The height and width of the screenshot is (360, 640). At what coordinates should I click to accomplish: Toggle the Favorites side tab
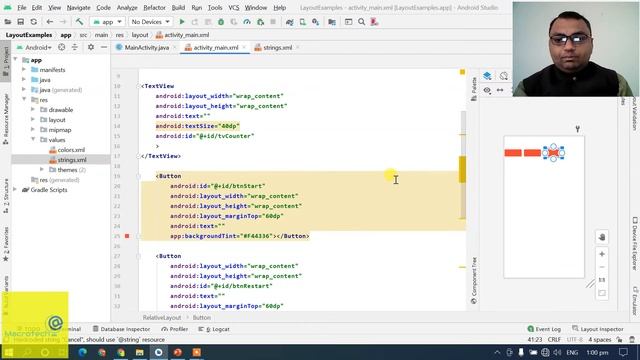tap(6, 244)
